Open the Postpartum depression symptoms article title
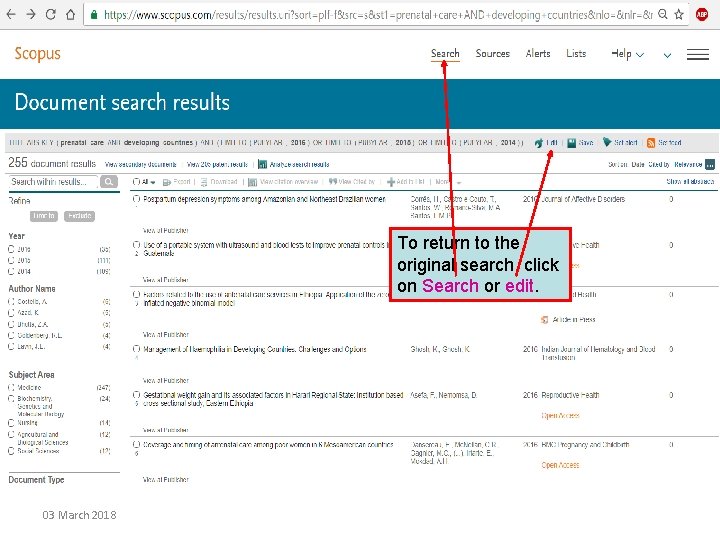The height and width of the screenshot is (540, 720). coord(264,199)
